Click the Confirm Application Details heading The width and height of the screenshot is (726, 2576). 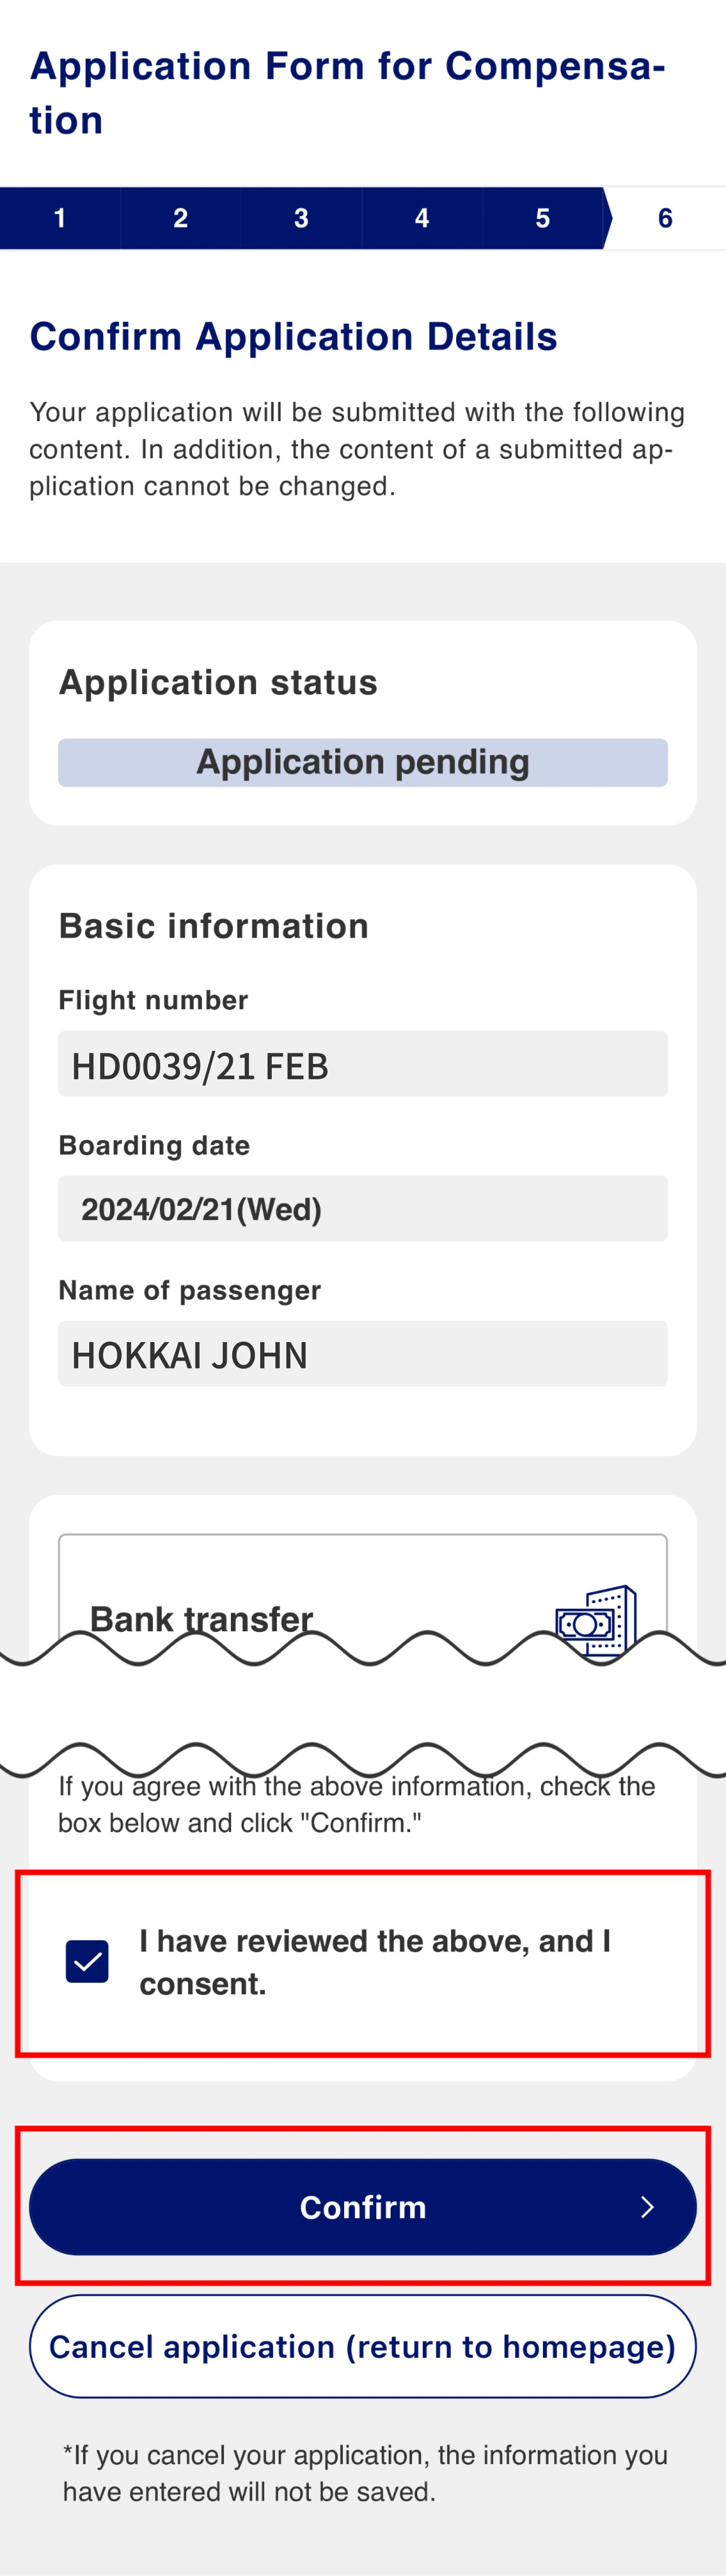pyautogui.click(x=293, y=337)
